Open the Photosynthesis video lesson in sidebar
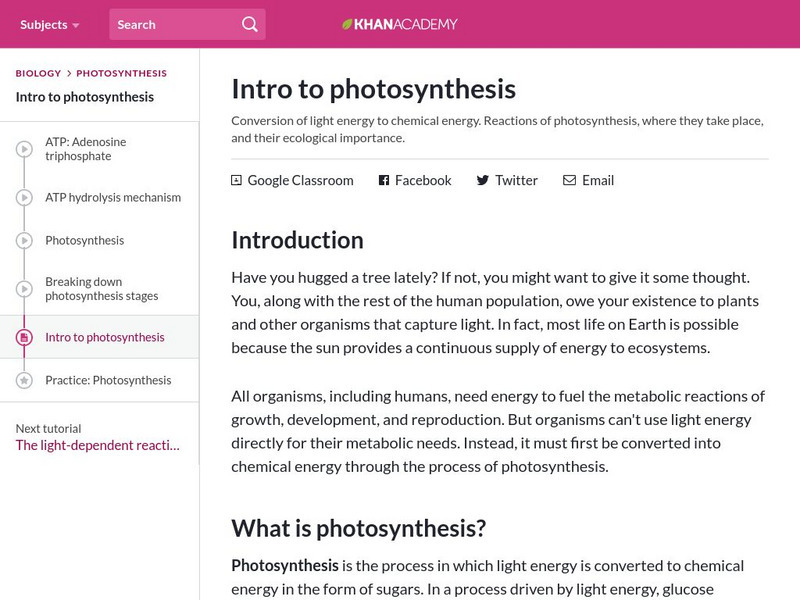800x600 pixels. [x=84, y=240]
